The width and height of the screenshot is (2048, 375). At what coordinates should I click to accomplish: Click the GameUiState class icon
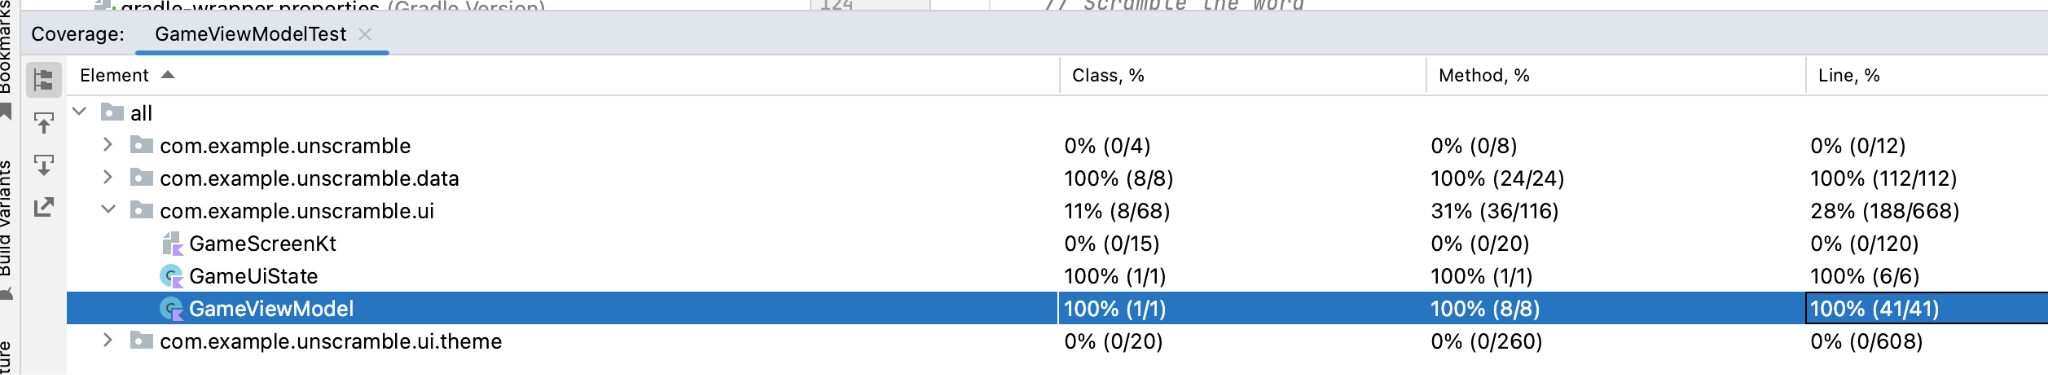(172, 276)
